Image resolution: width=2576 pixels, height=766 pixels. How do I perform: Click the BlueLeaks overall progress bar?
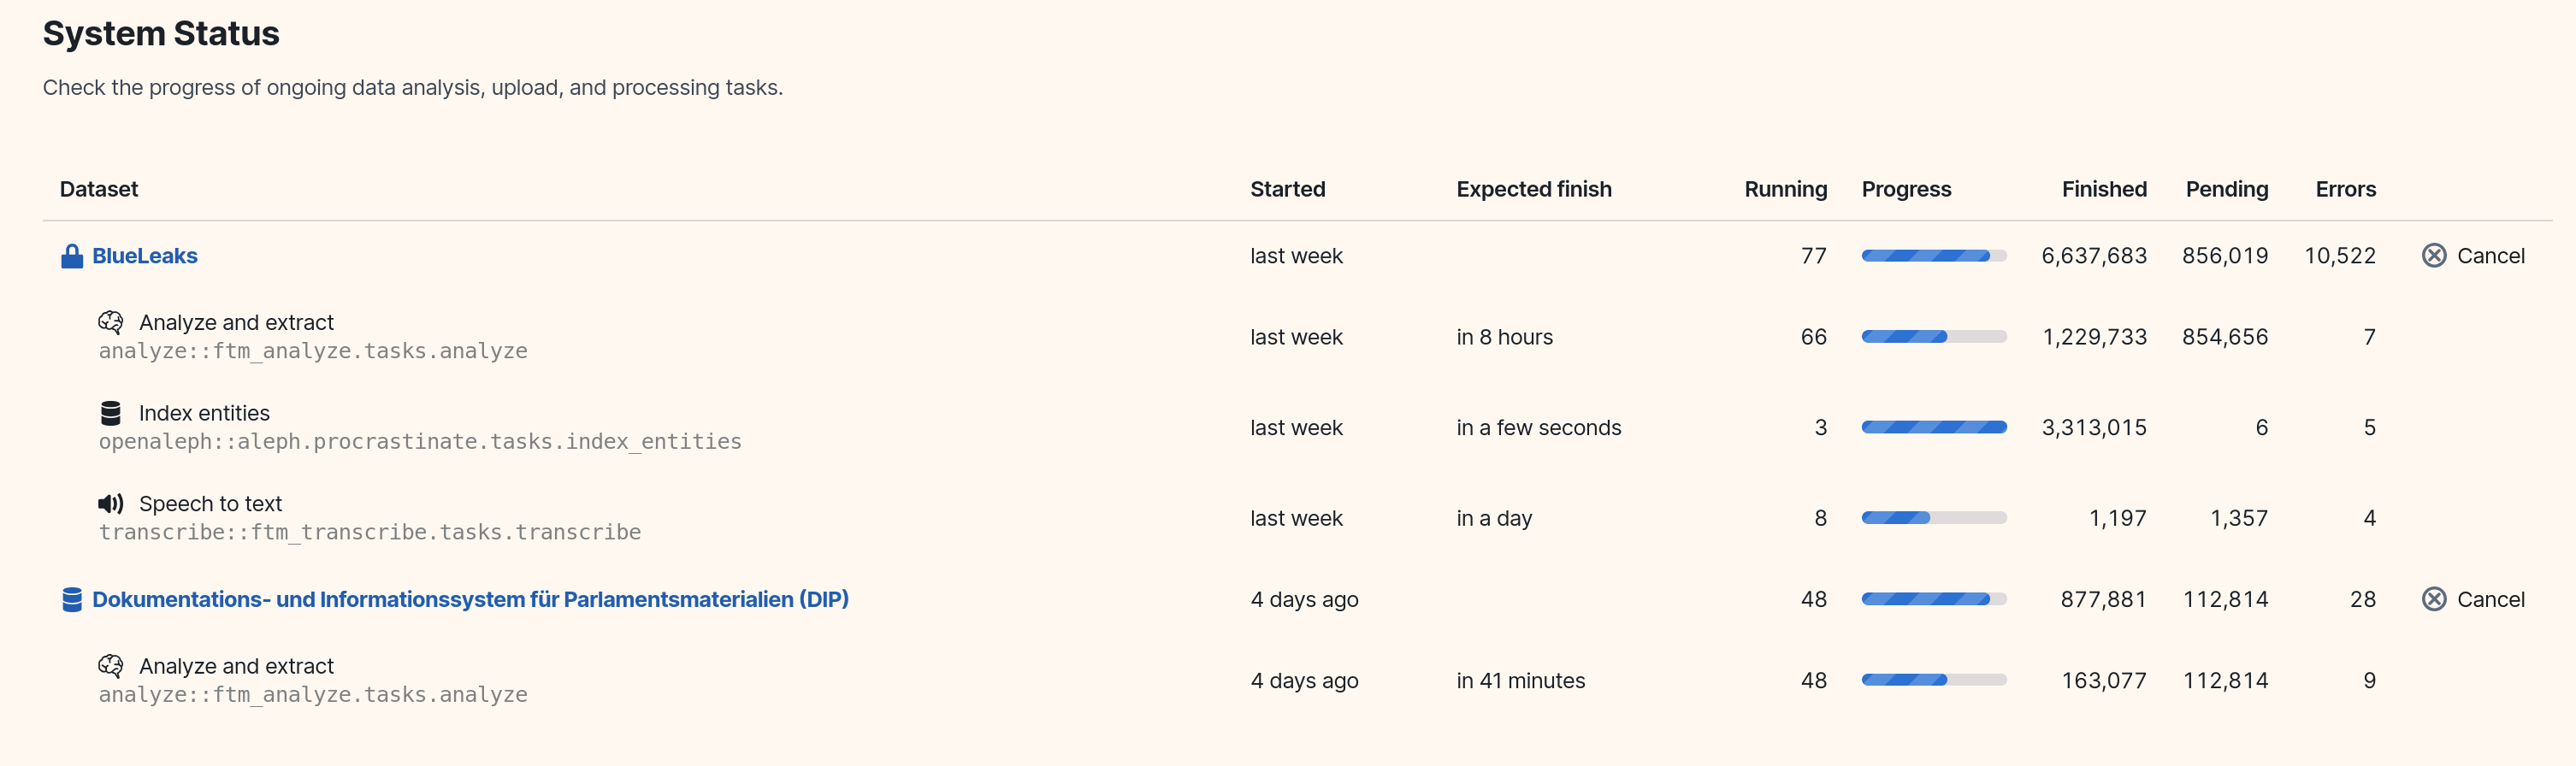point(1933,255)
